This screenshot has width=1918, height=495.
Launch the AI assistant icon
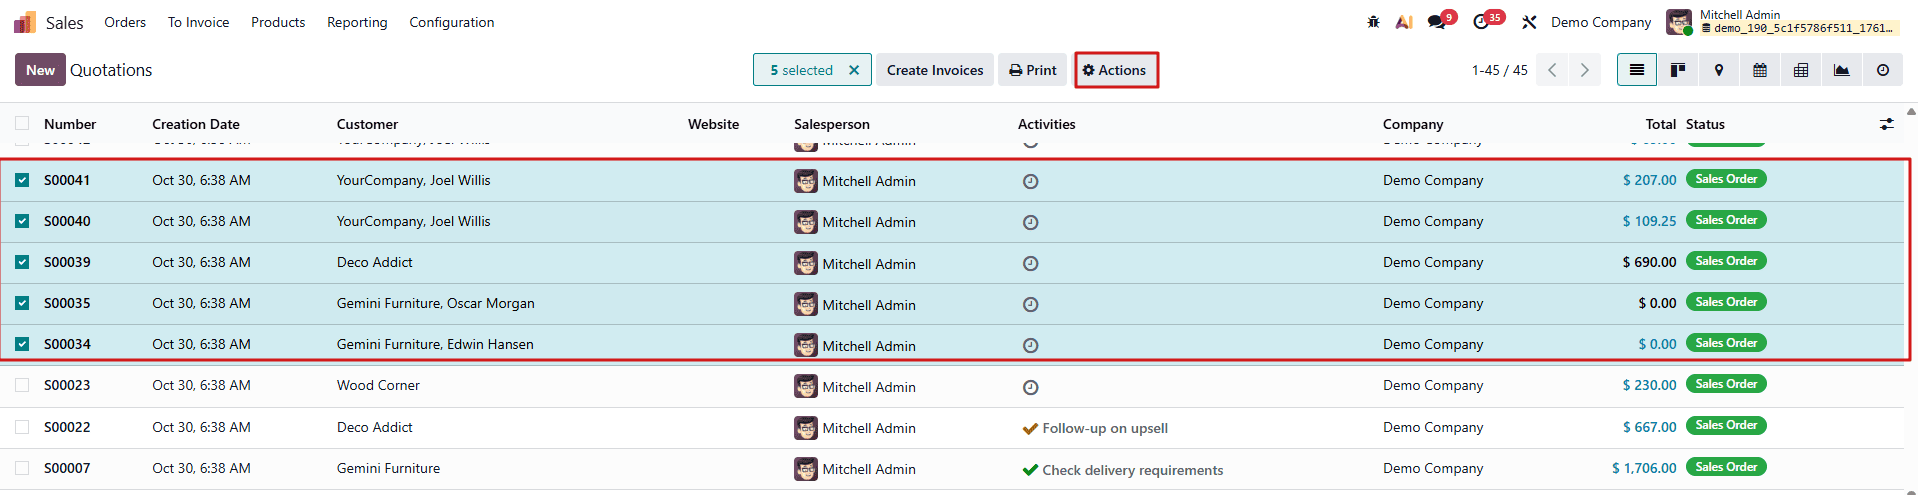1404,22
